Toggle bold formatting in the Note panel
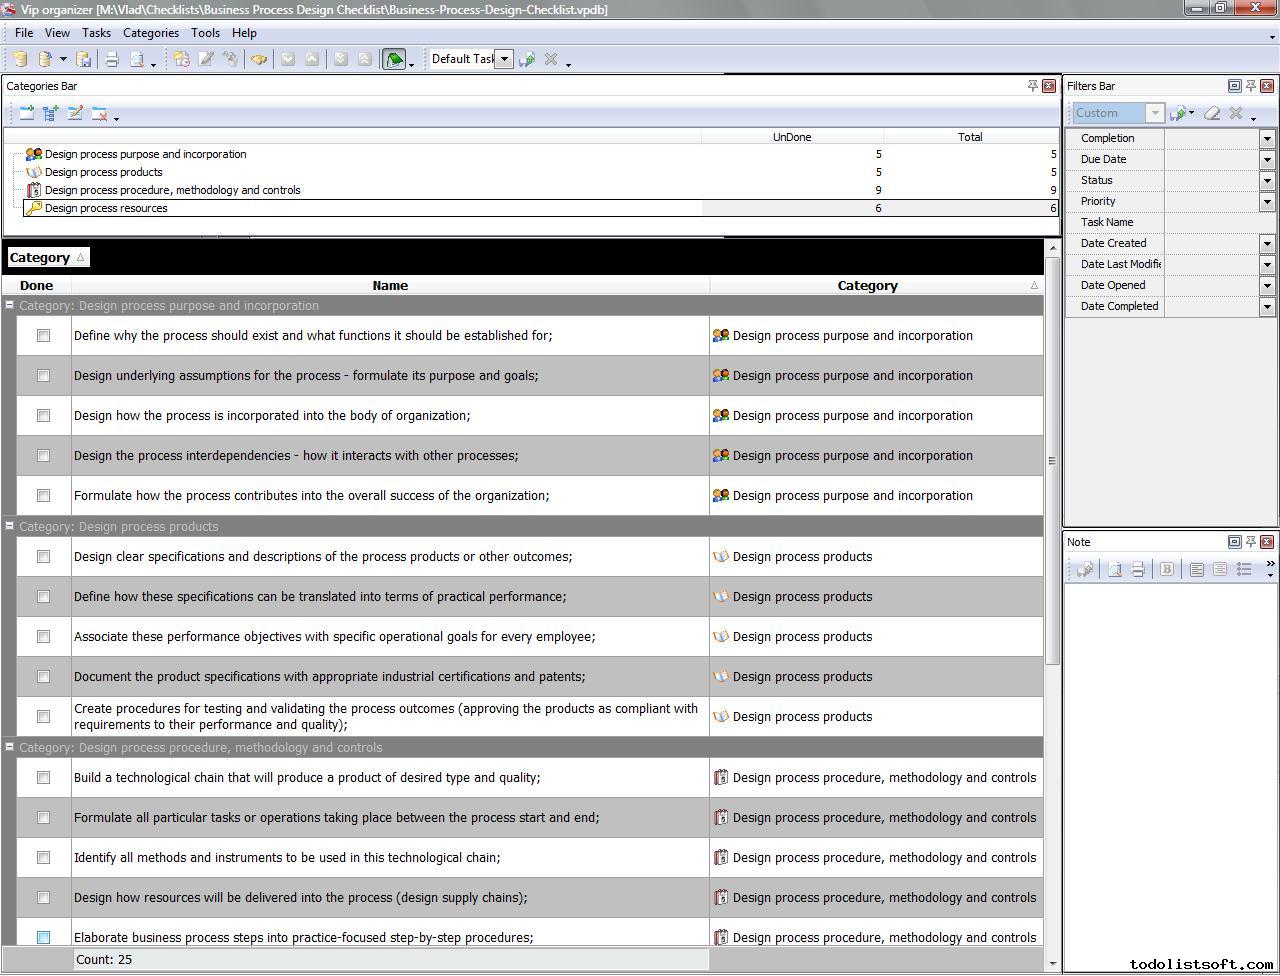The width and height of the screenshot is (1280, 976). [1167, 569]
